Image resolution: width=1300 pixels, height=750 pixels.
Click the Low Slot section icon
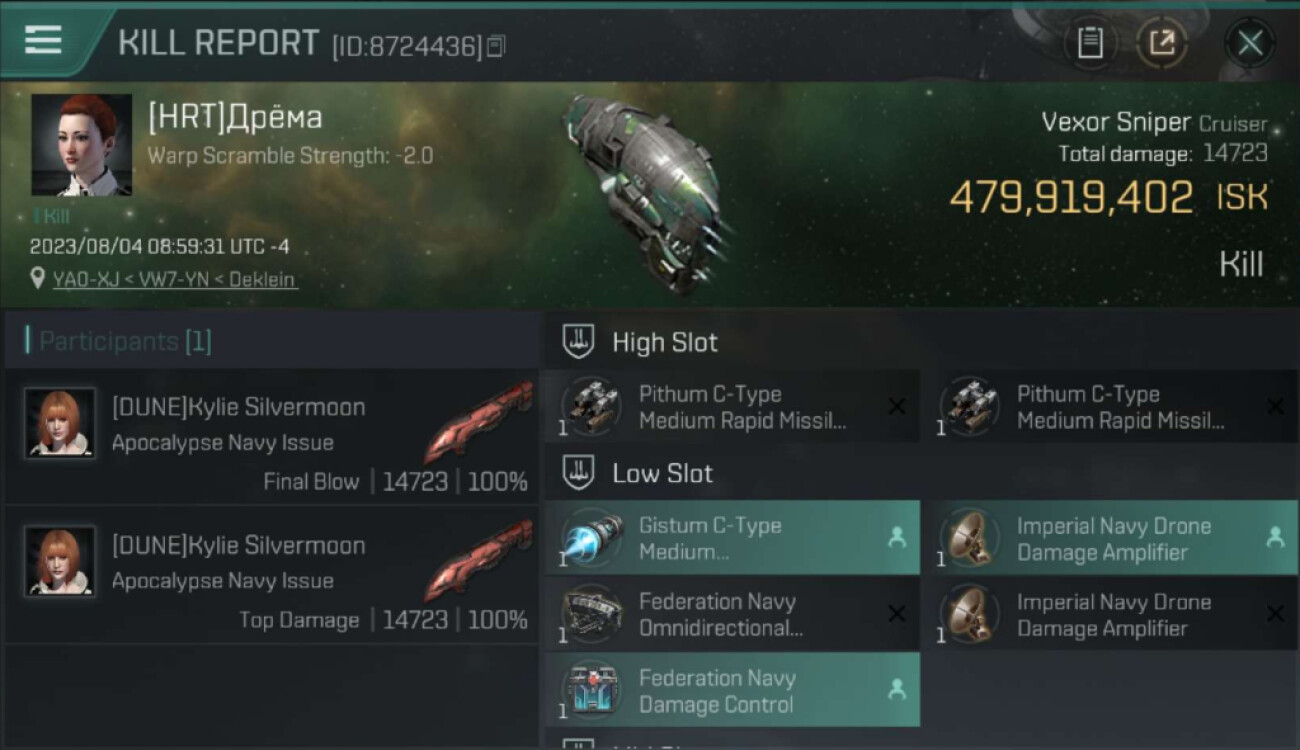579,473
